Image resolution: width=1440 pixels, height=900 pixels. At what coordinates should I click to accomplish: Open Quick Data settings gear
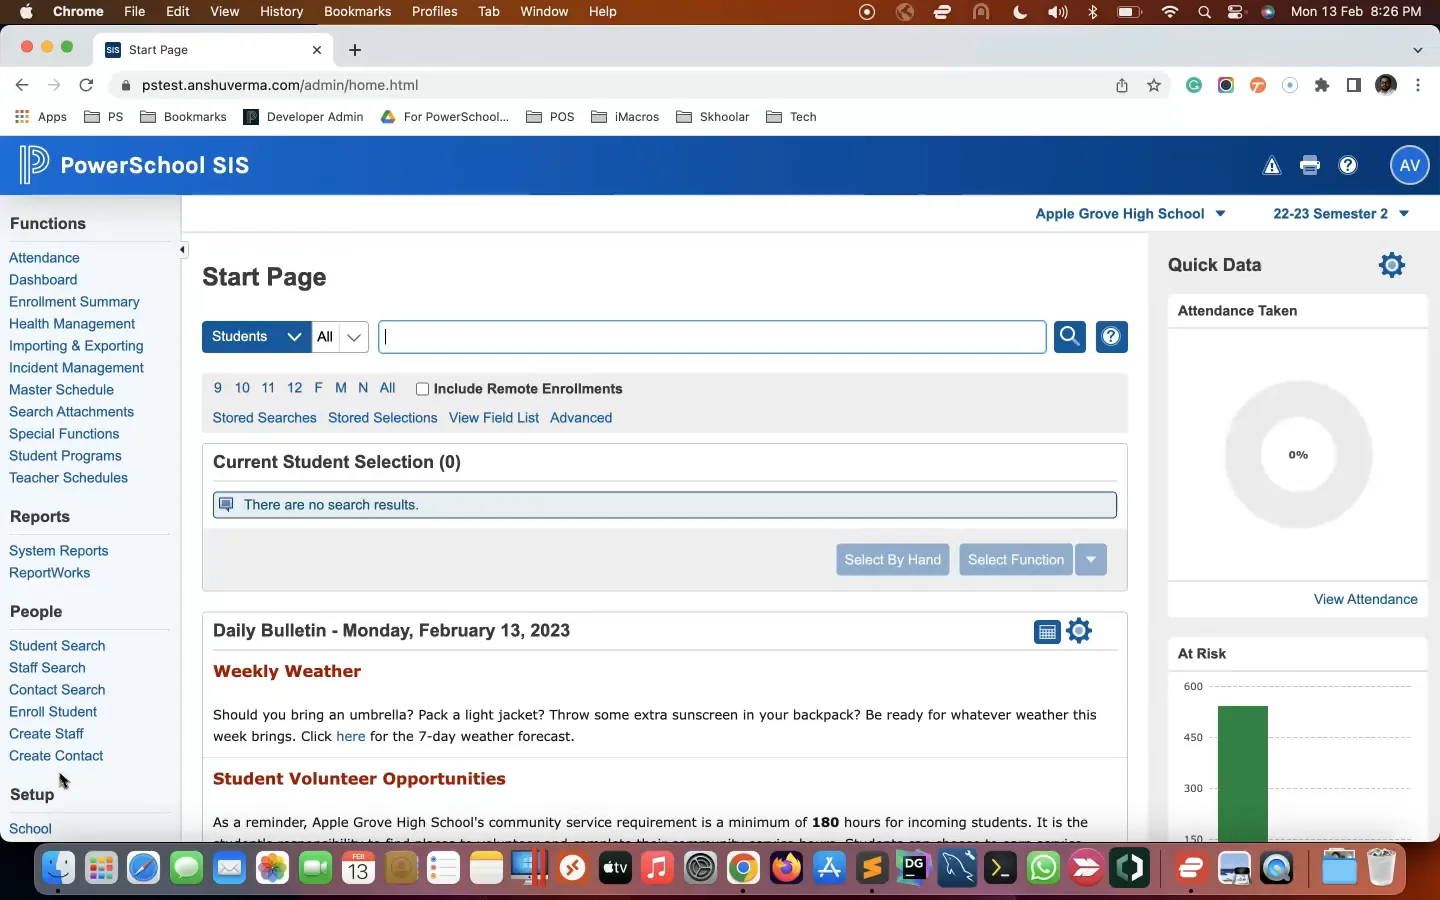coord(1392,265)
